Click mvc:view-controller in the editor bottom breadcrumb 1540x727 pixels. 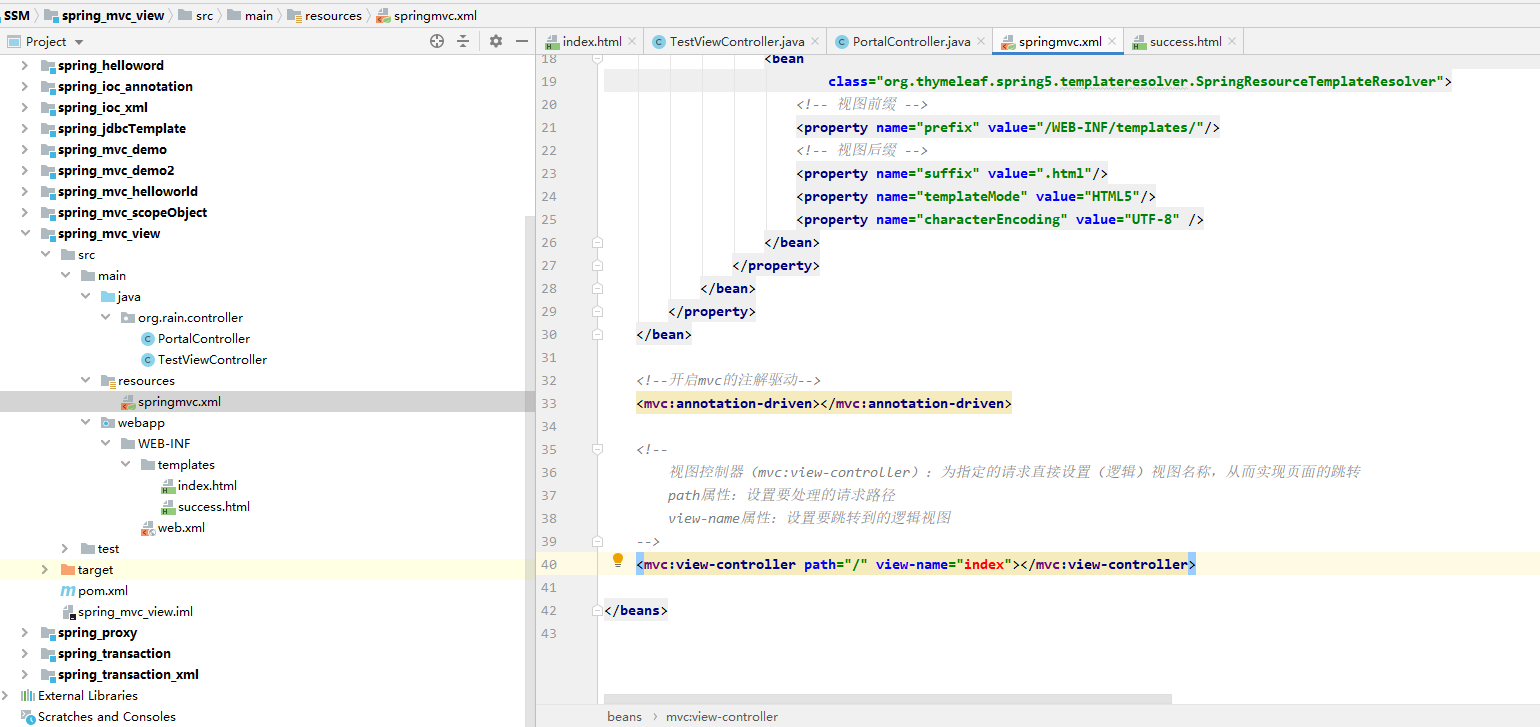tap(722, 716)
